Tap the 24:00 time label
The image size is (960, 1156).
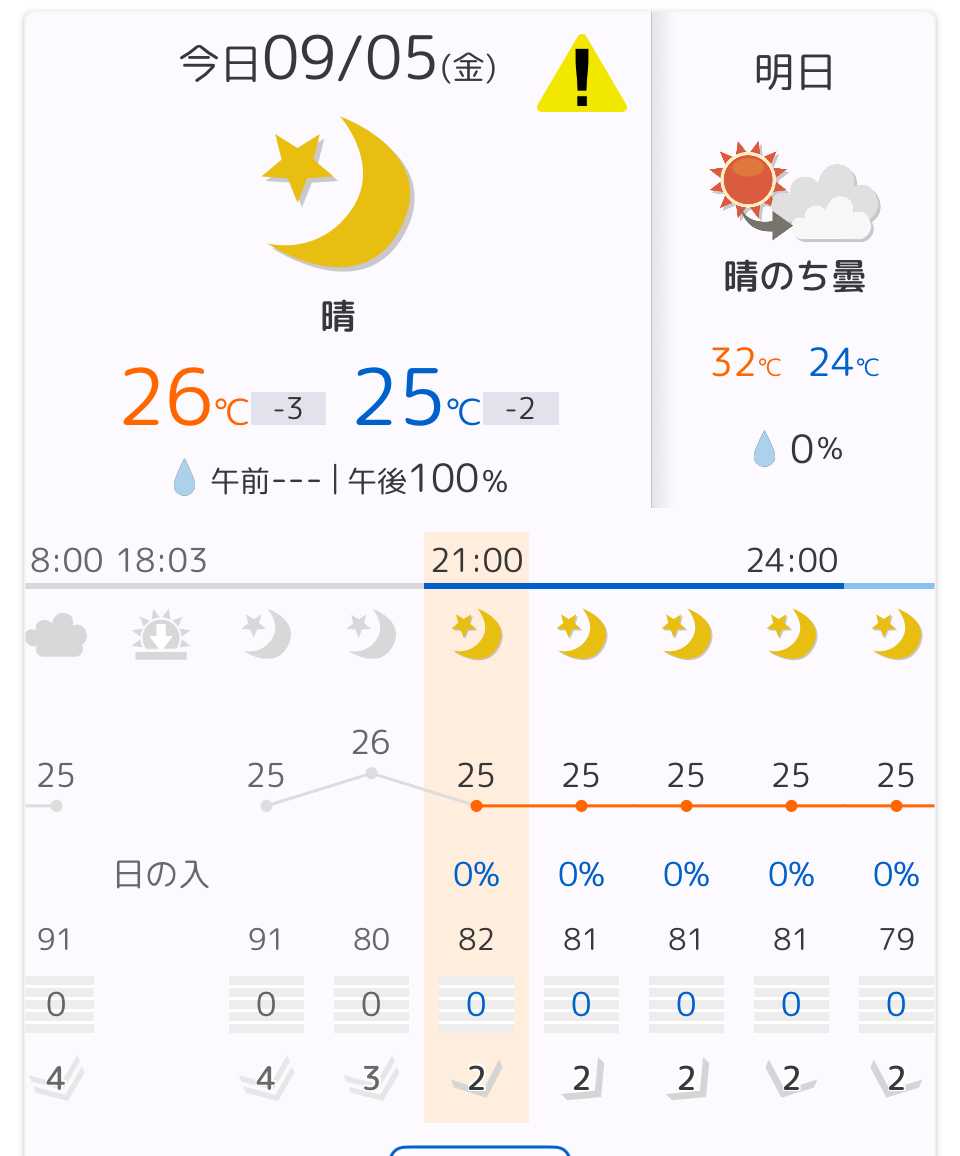pyautogui.click(x=792, y=560)
